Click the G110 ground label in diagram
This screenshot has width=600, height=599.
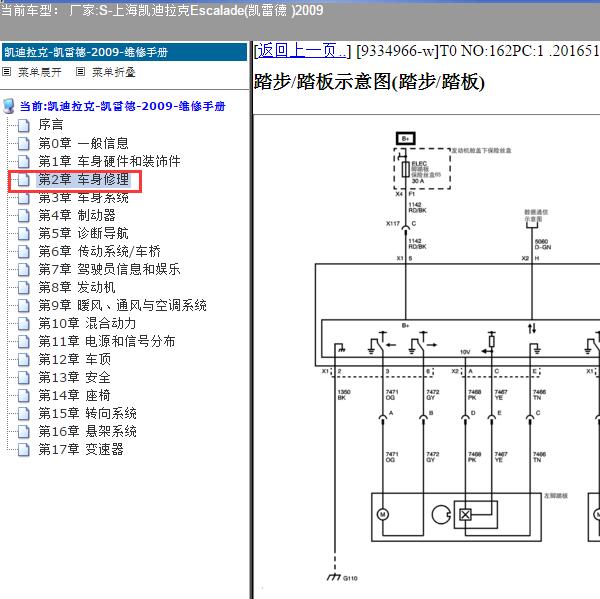click(350, 578)
